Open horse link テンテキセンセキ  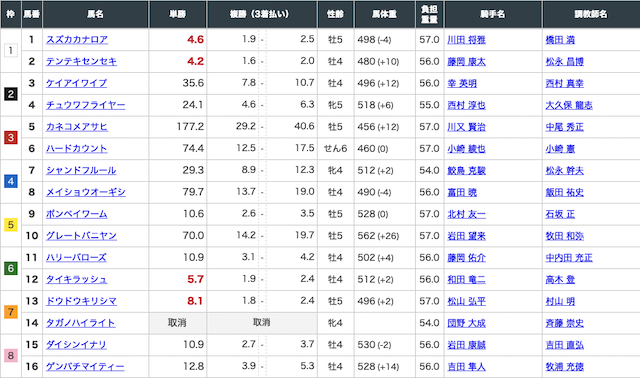click(81, 61)
